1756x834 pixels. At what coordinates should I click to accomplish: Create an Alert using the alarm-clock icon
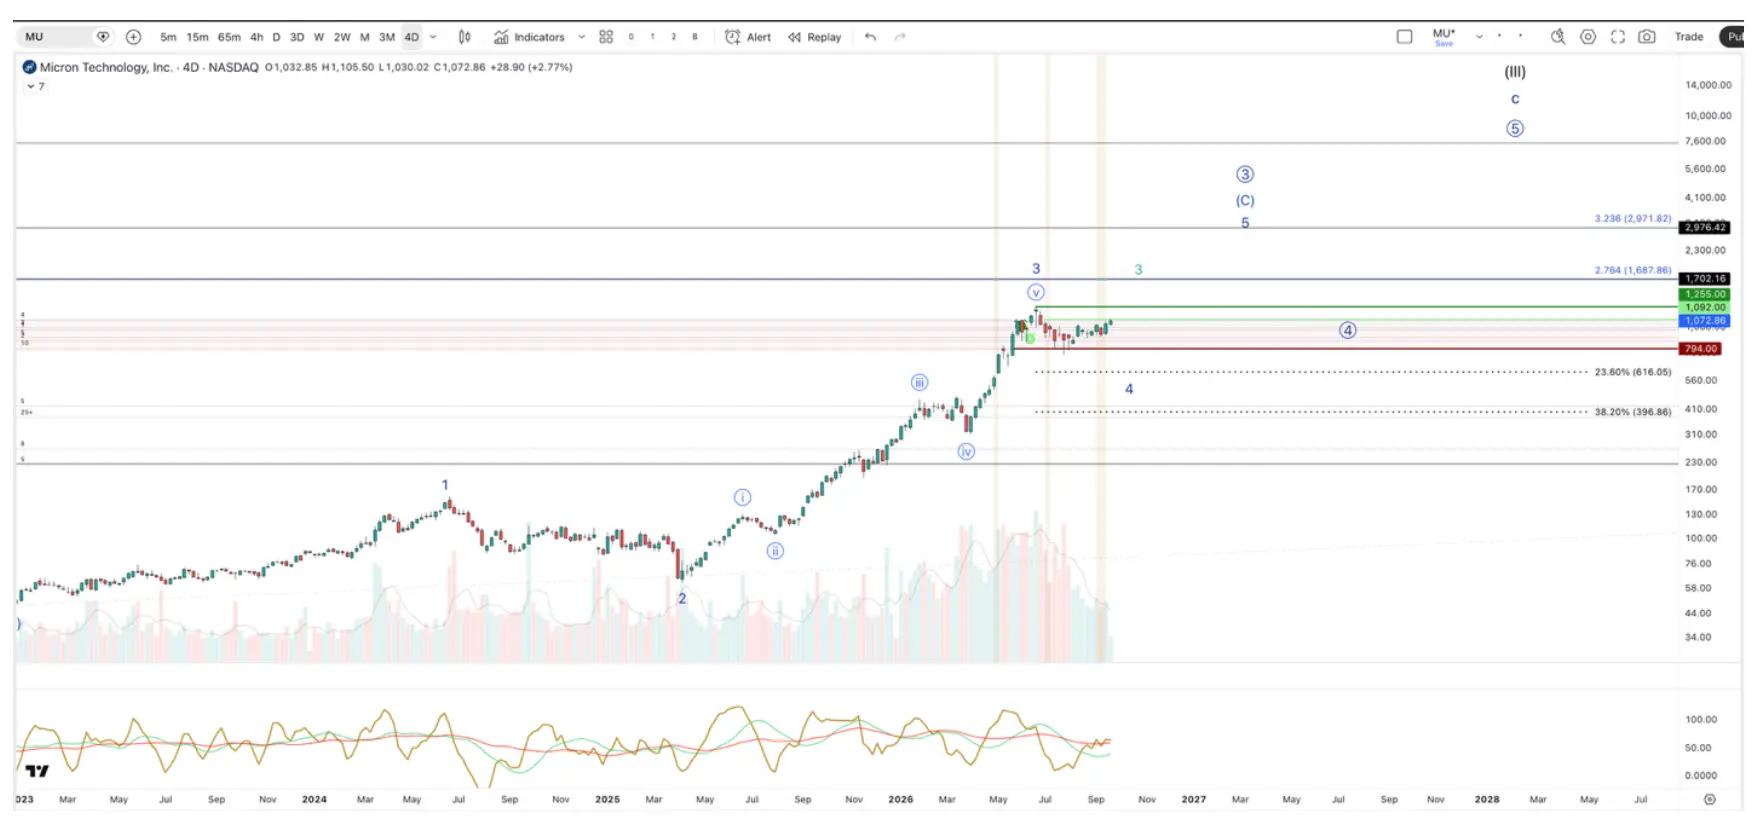pos(732,37)
